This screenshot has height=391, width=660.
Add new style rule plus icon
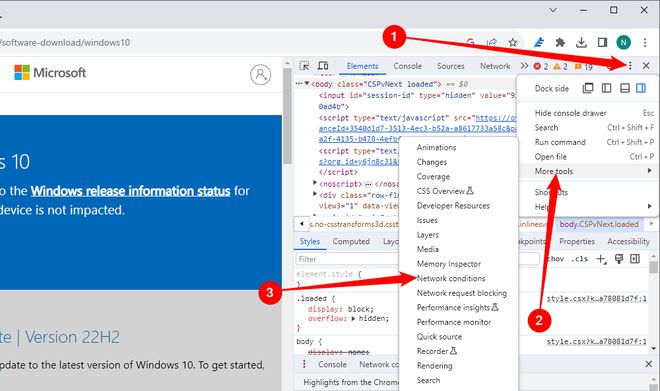click(601, 259)
